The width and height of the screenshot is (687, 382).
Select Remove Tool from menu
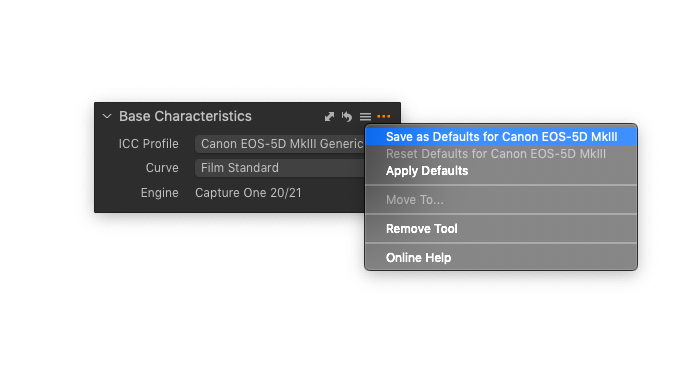pyautogui.click(x=501, y=229)
